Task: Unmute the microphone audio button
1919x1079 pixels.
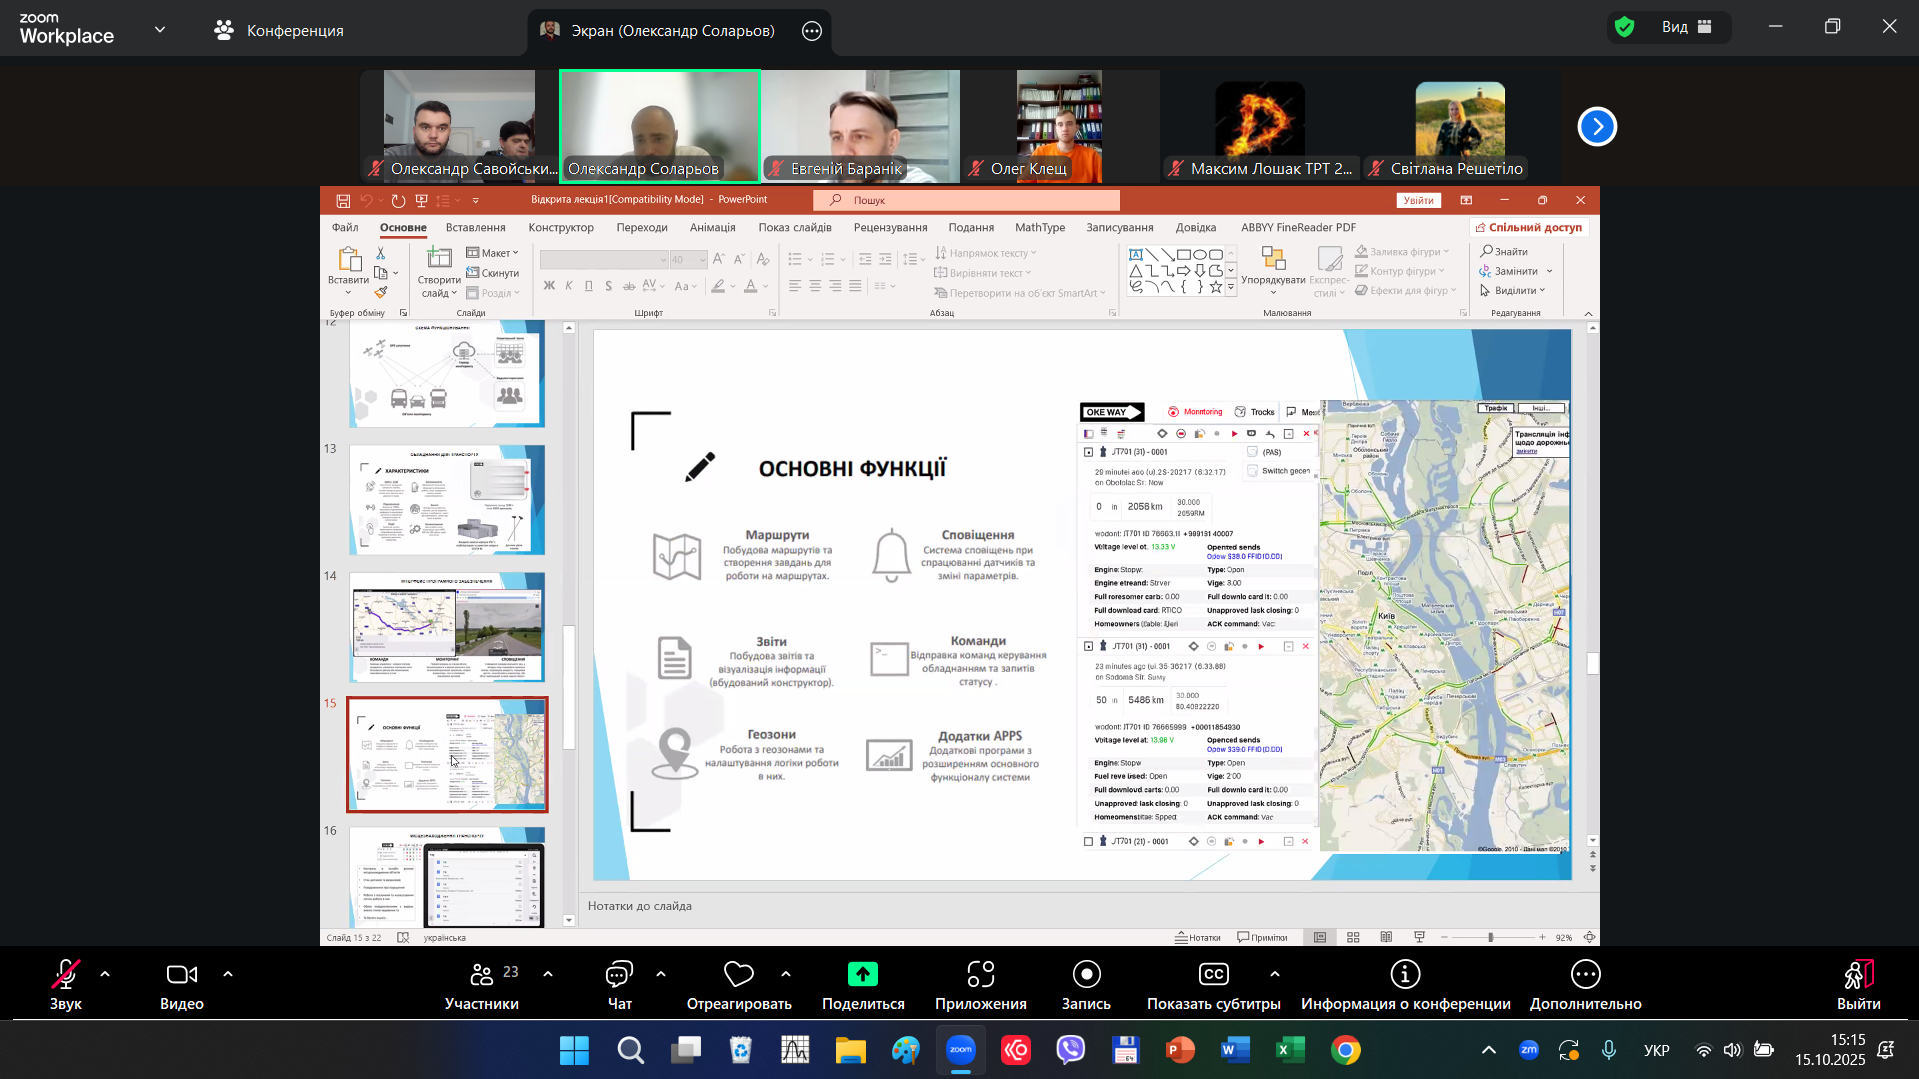Action: point(66,975)
